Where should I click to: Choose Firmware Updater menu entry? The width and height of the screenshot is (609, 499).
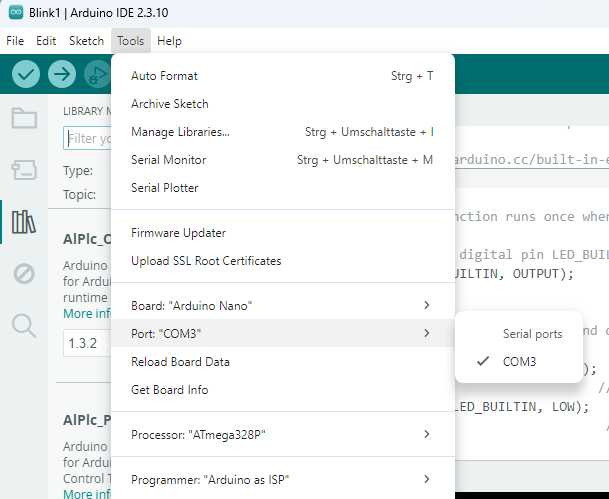click(283, 233)
